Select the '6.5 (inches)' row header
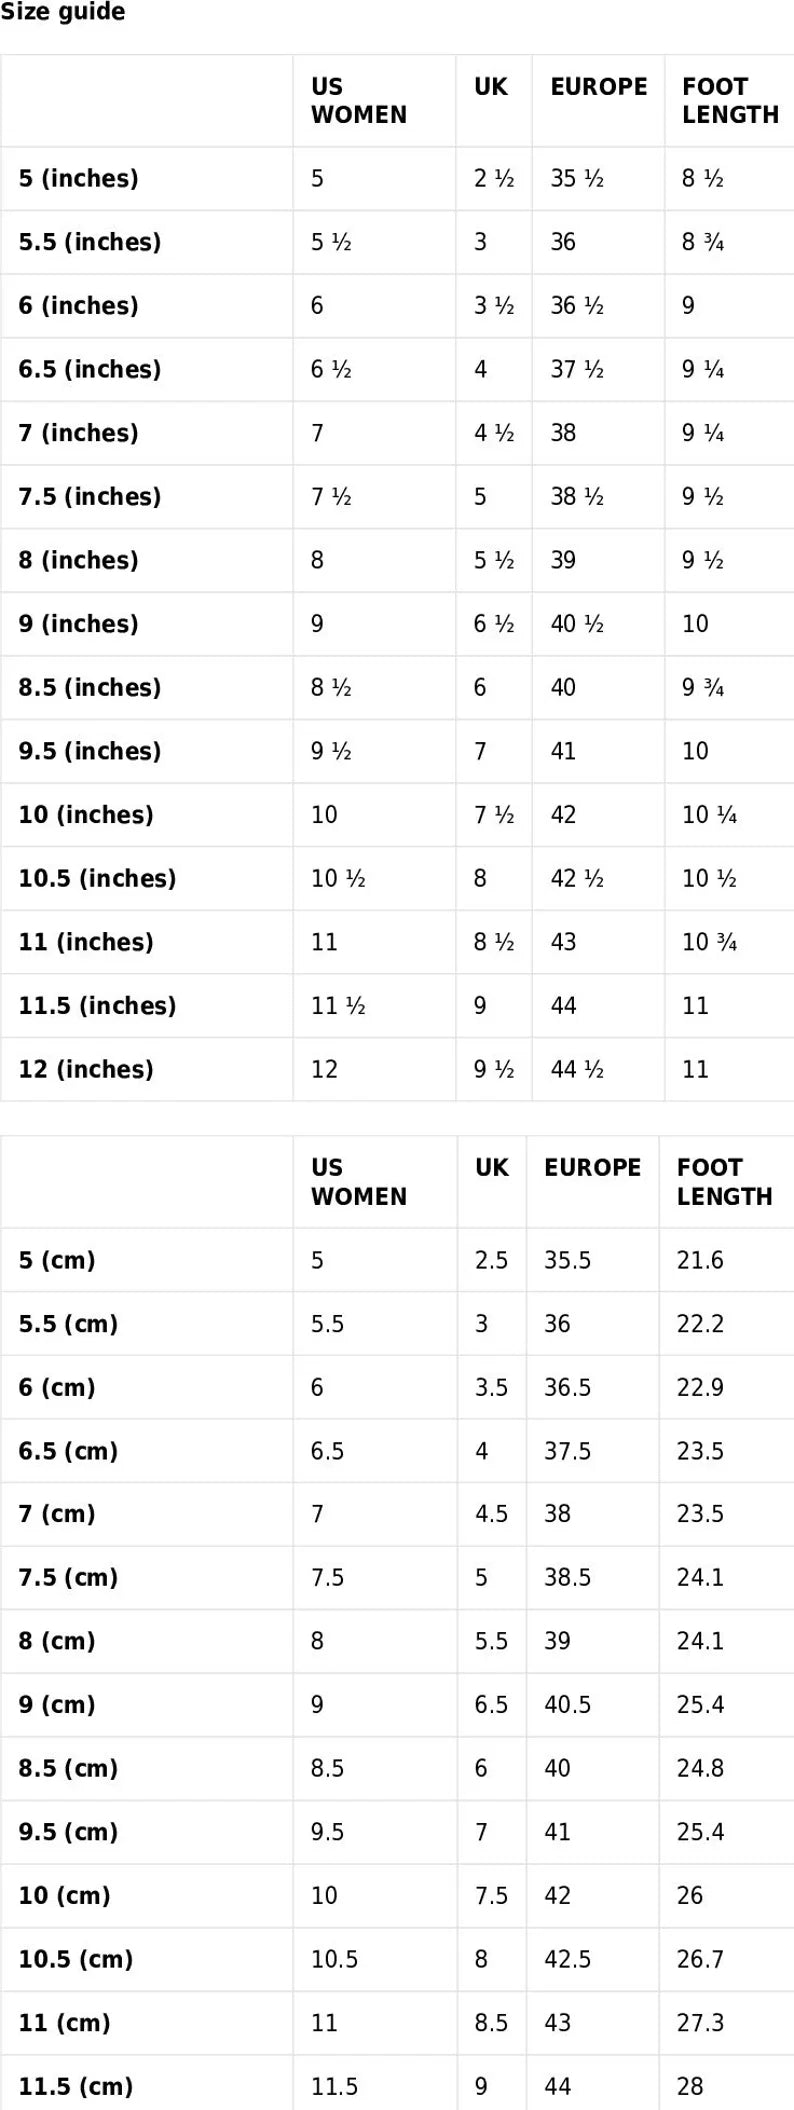794x2110 pixels. (x=89, y=370)
